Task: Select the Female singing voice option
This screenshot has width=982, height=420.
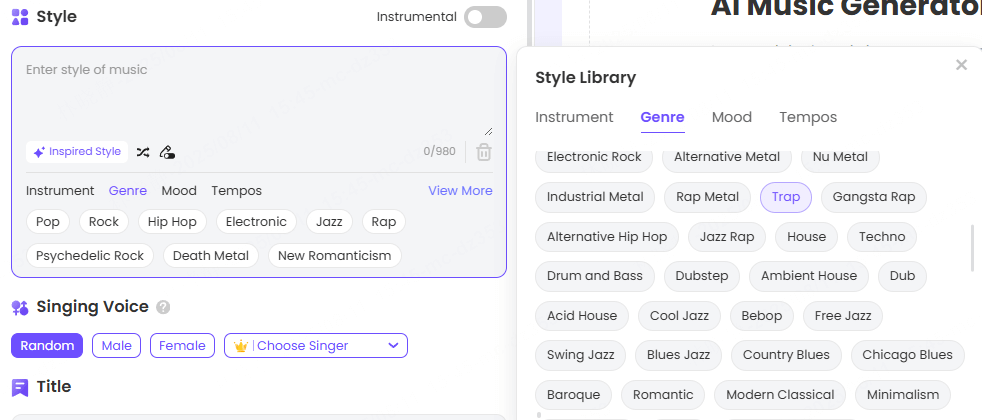Action: [182, 346]
